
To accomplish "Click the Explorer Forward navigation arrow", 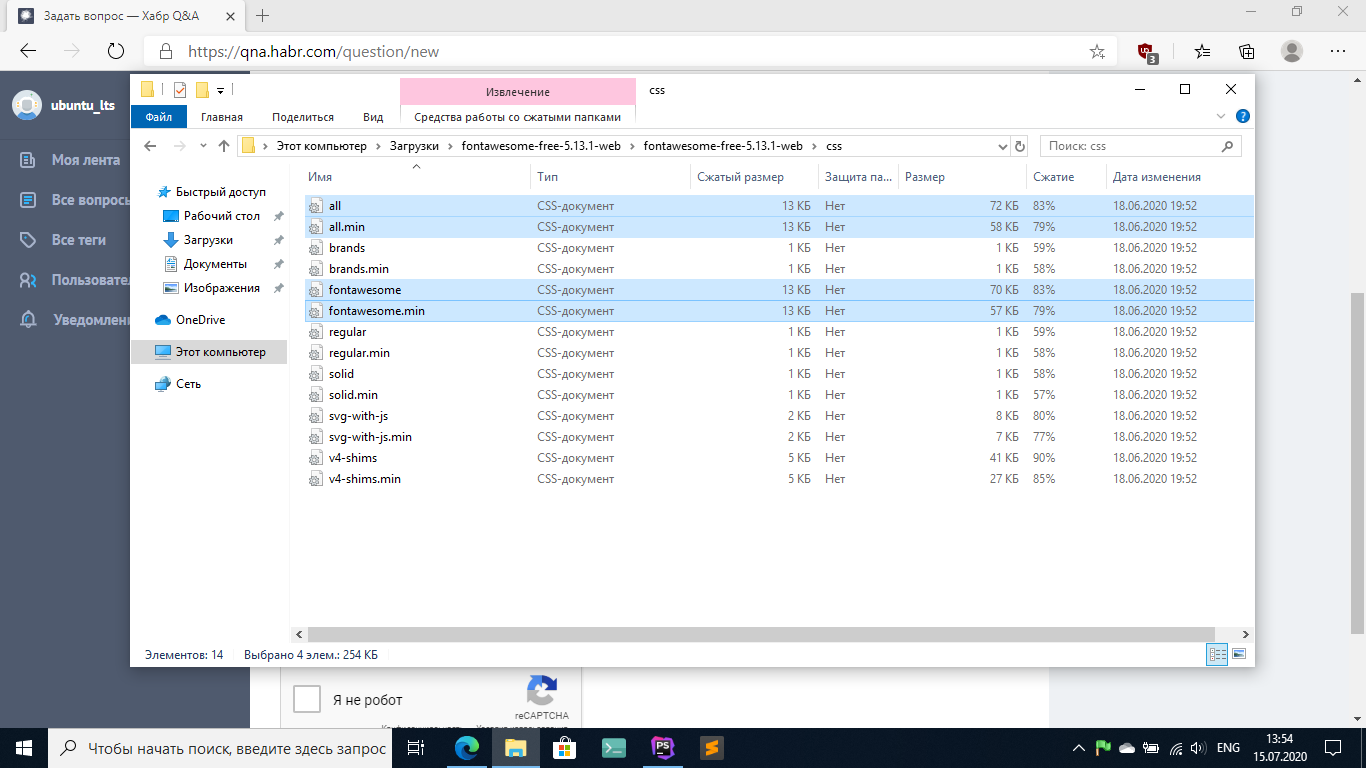I will coord(180,146).
